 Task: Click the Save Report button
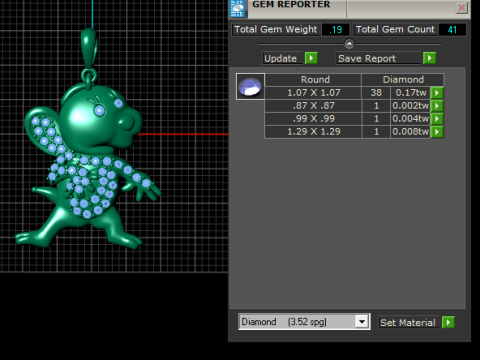378,58
